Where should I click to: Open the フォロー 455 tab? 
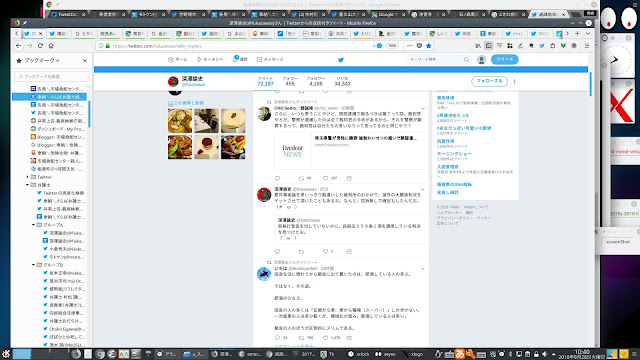(x=290, y=81)
